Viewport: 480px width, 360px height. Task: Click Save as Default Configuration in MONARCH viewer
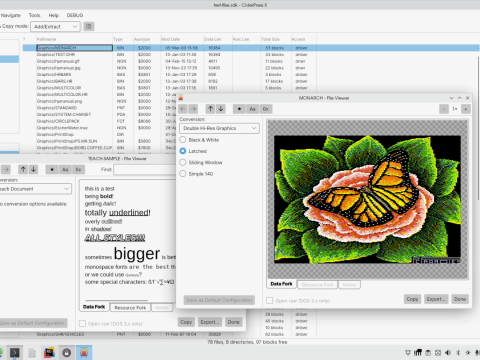click(x=219, y=300)
